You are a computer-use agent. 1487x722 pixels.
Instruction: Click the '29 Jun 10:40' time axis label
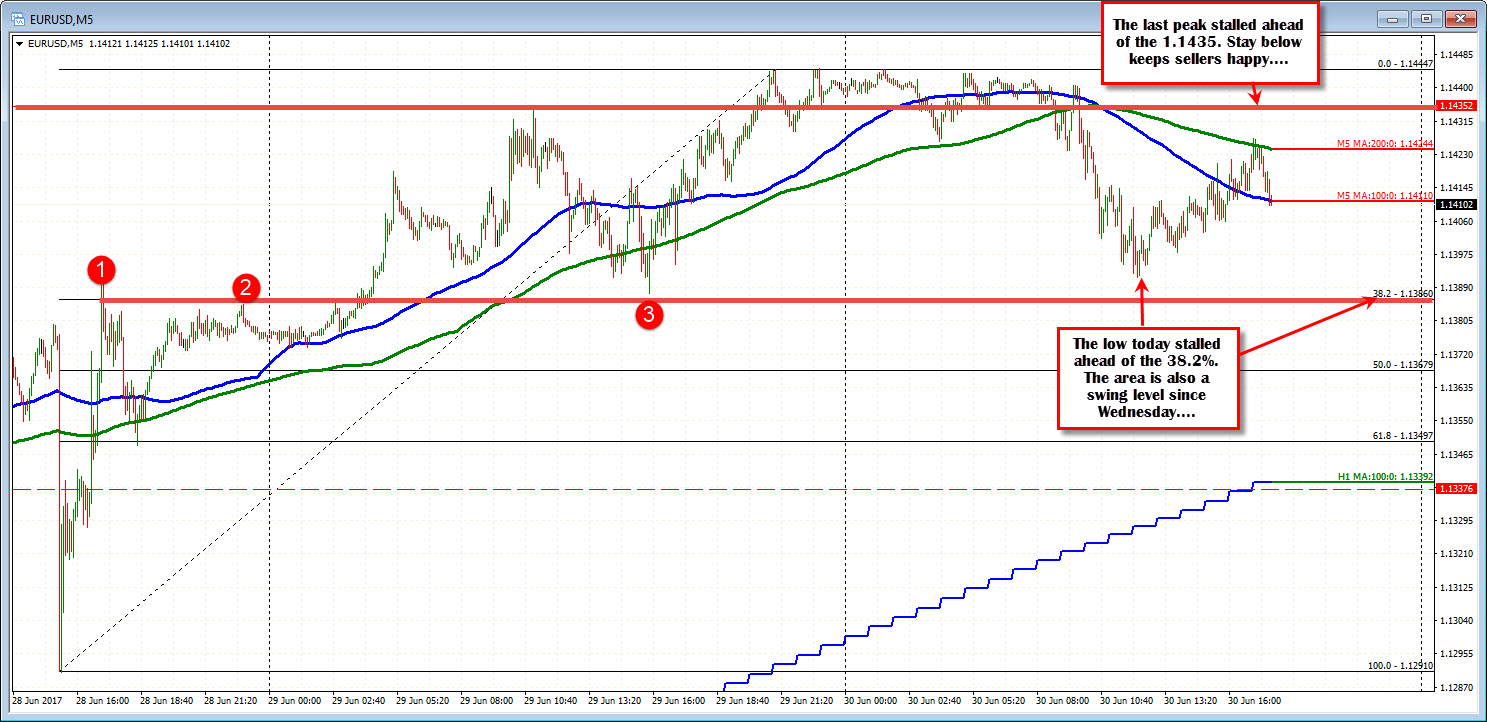(x=550, y=701)
